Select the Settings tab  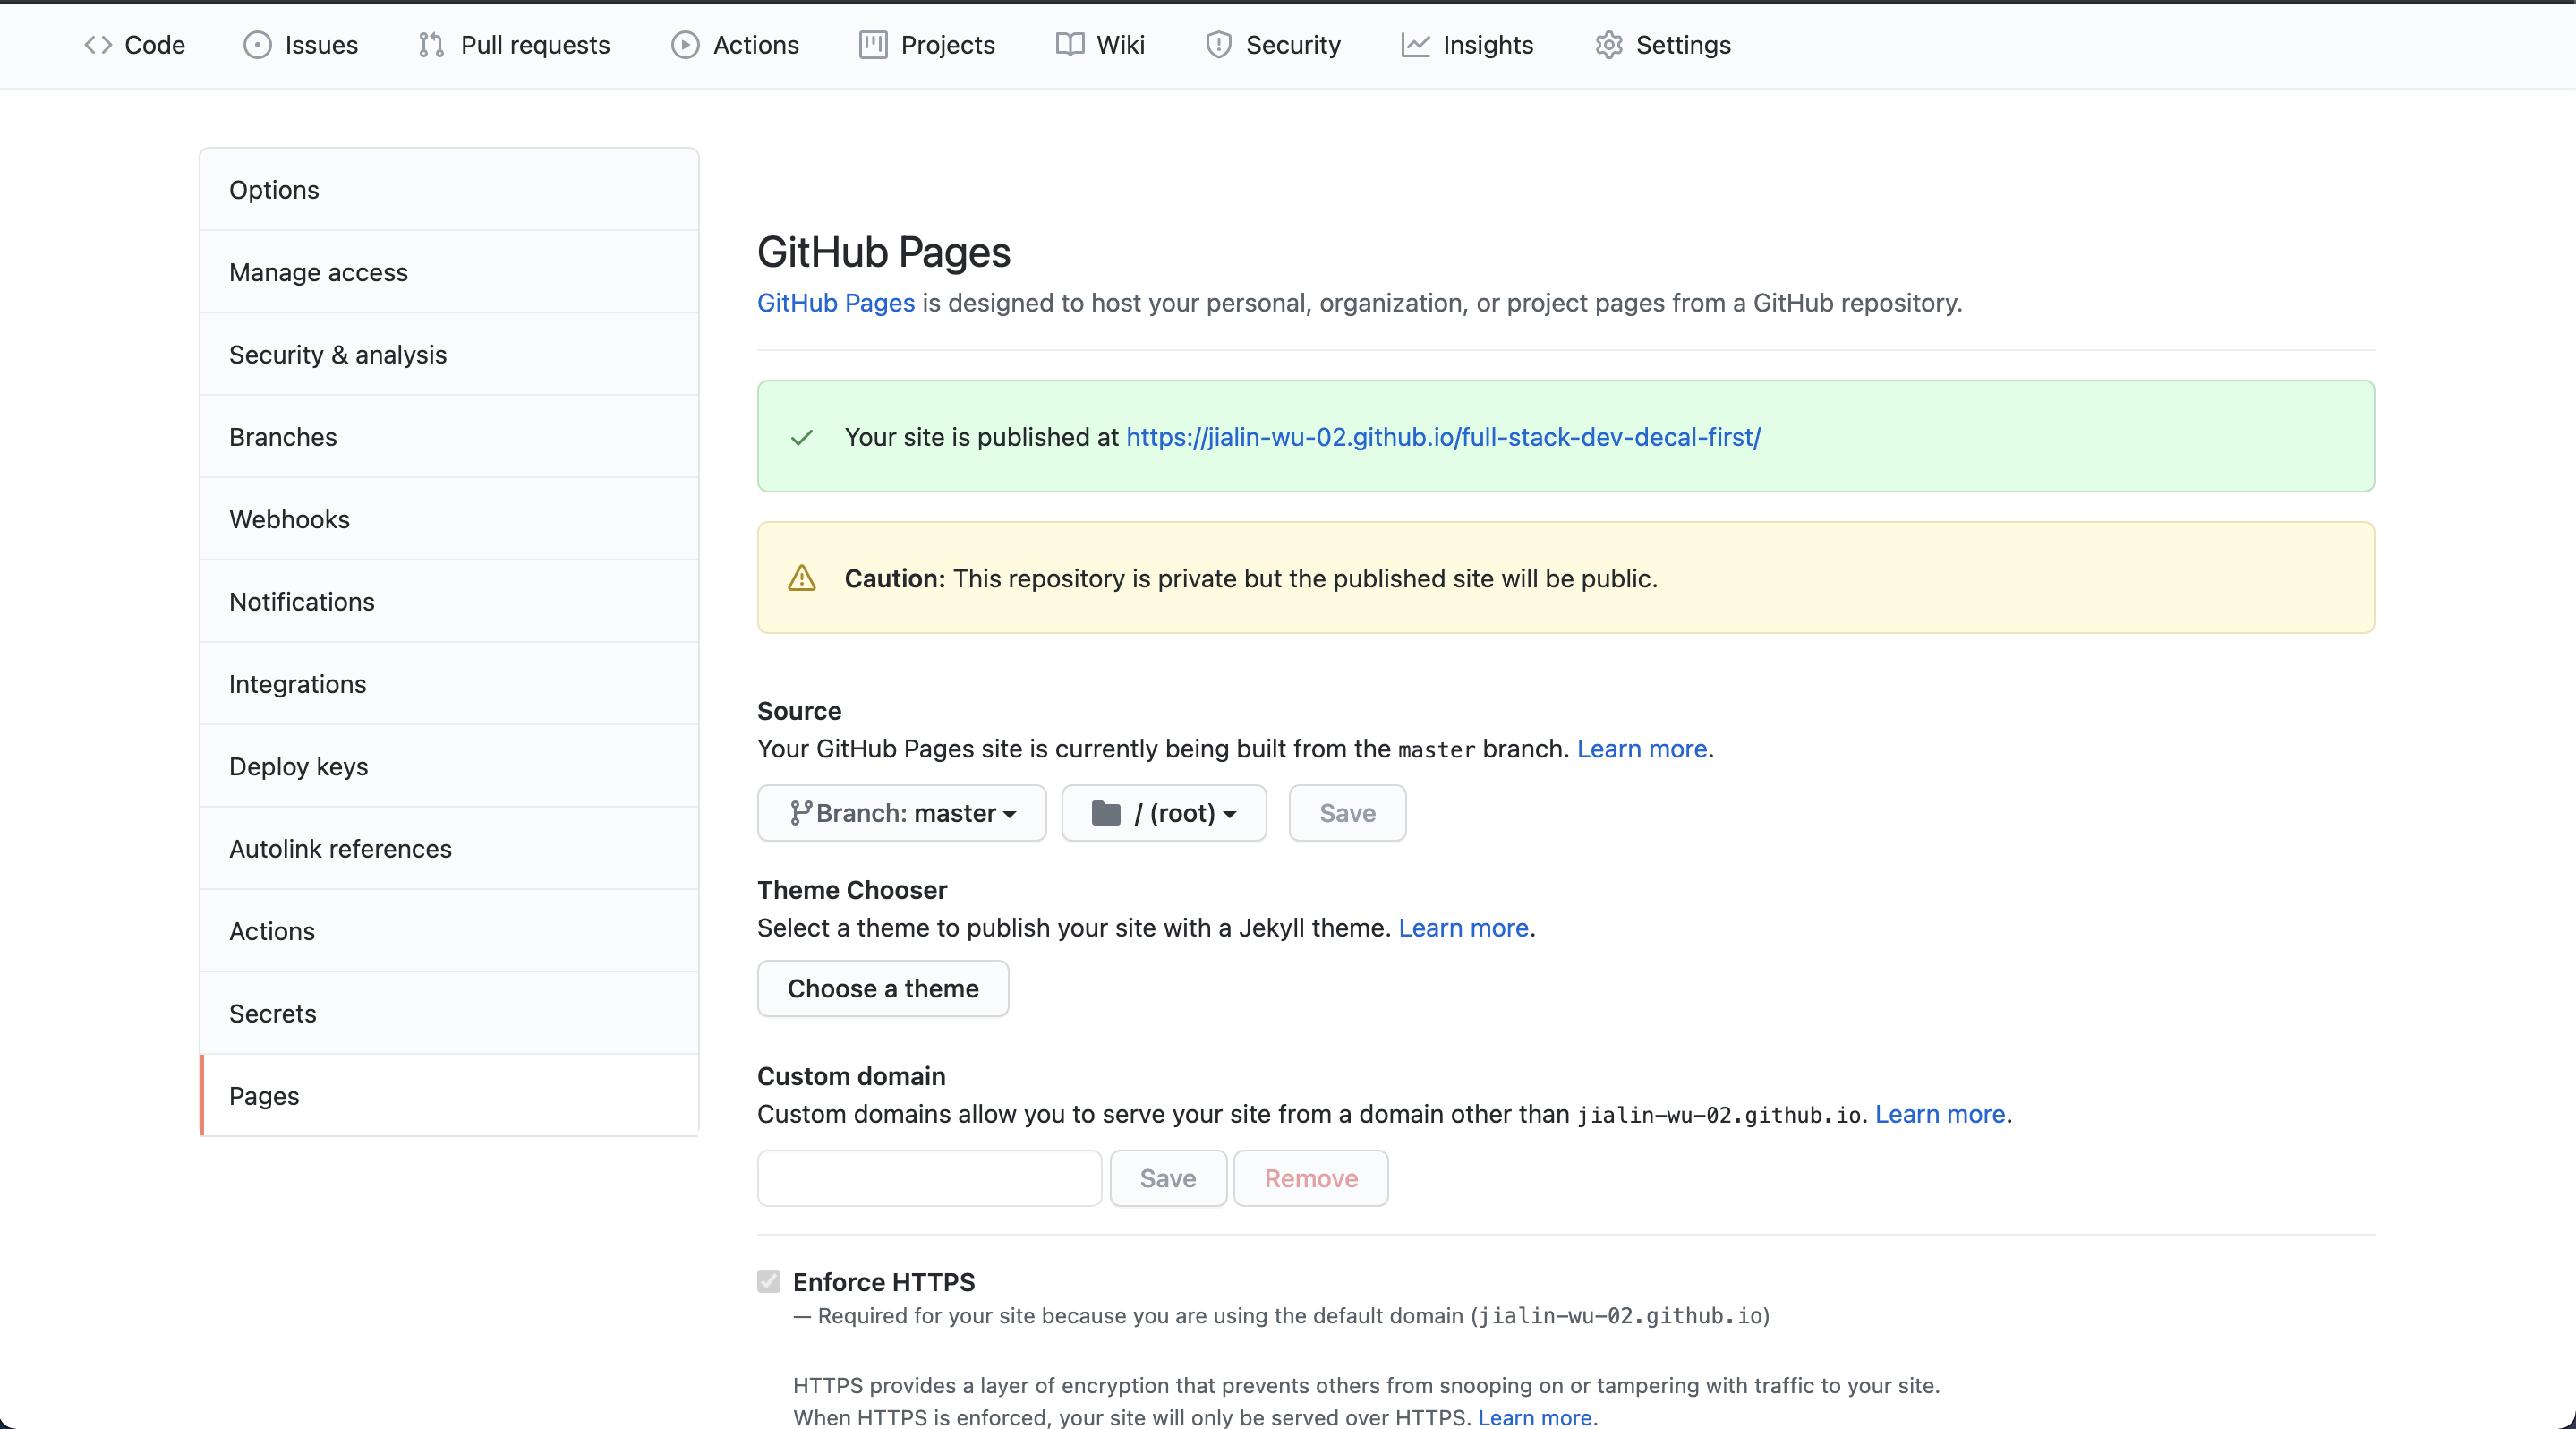(1662, 45)
